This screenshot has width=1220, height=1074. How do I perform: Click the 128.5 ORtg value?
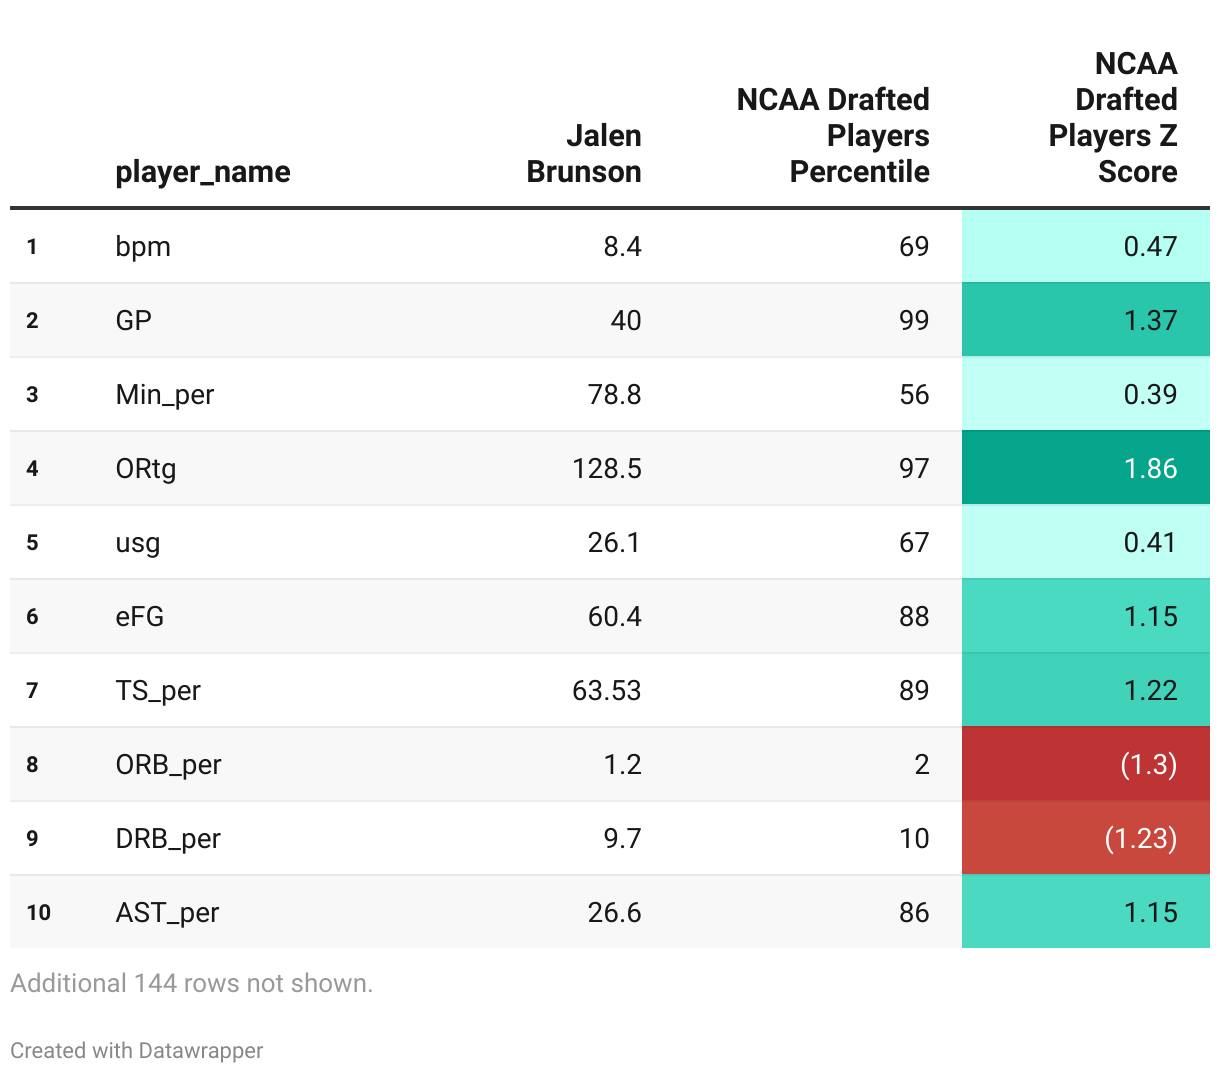607,468
